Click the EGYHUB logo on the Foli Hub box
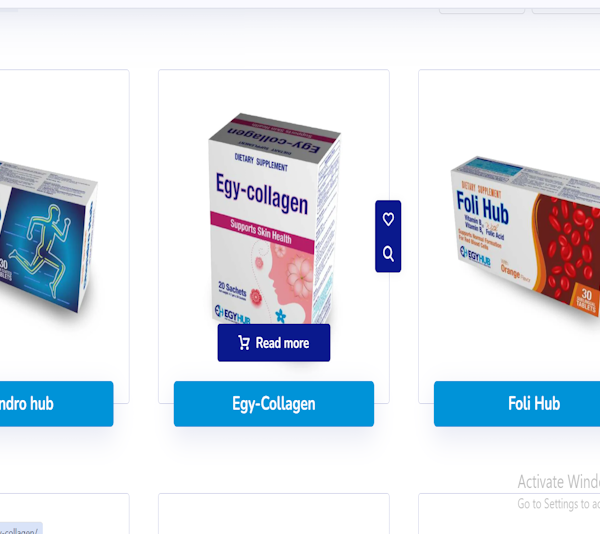The height and width of the screenshot is (534, 600). (x=475, y=257)
